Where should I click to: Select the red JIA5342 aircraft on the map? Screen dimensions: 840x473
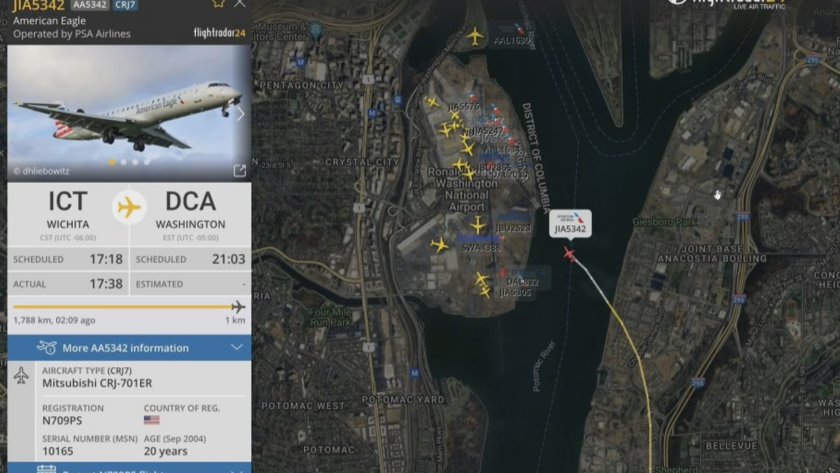pos(569,253)
